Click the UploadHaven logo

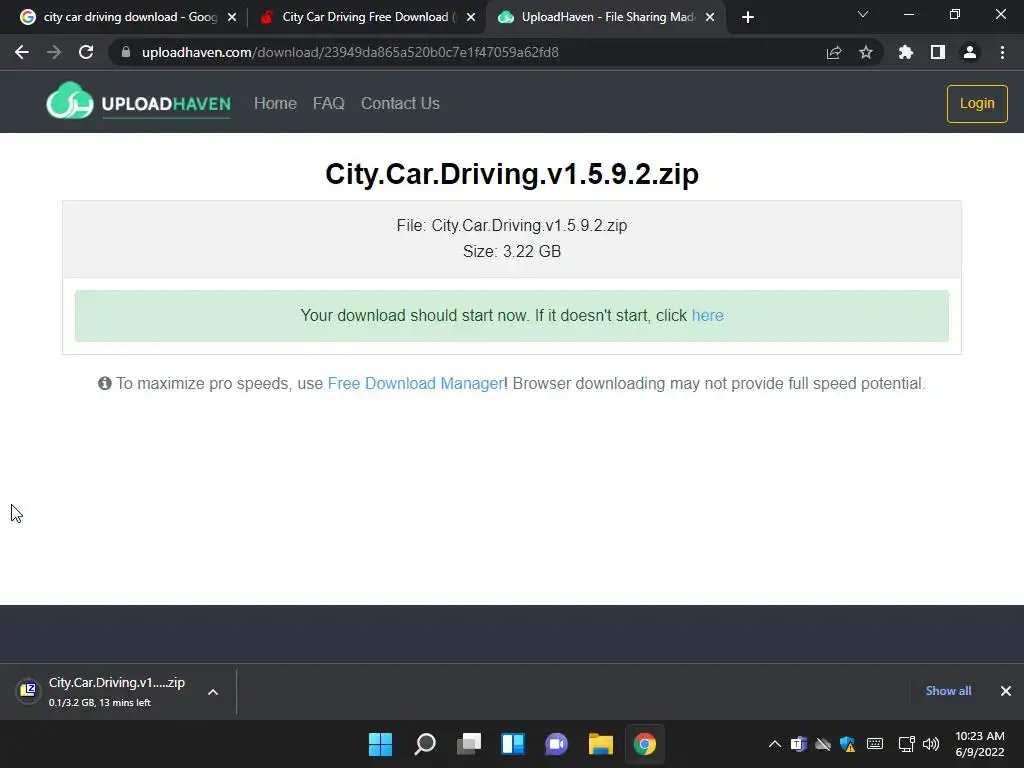point(138,102)
